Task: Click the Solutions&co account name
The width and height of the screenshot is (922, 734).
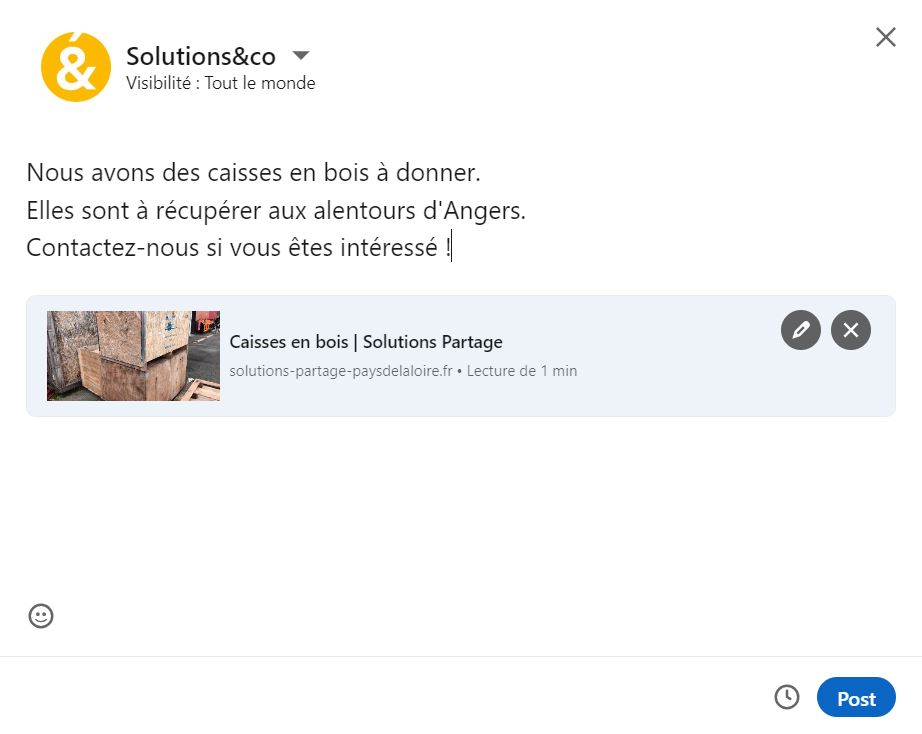Action: tap(201, 56)
